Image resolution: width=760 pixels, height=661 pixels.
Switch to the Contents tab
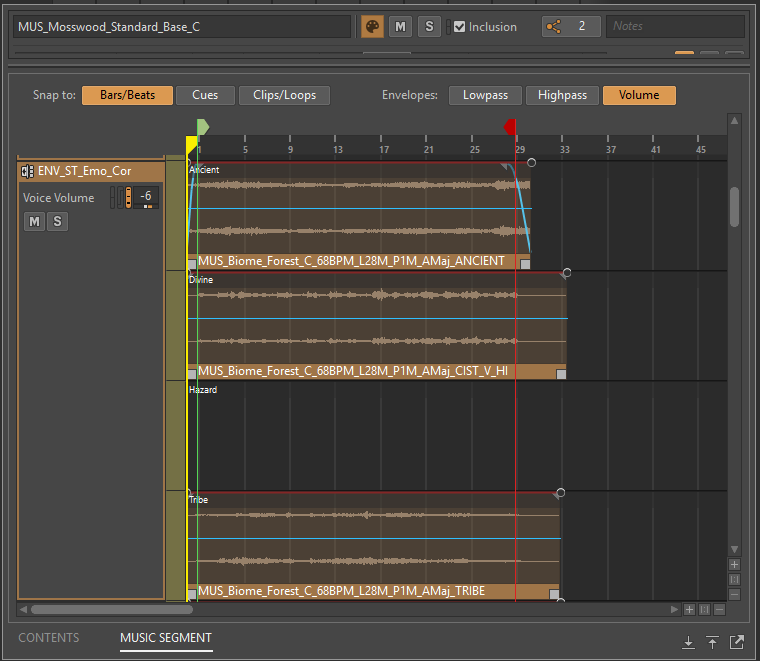(x=49, y=638)
